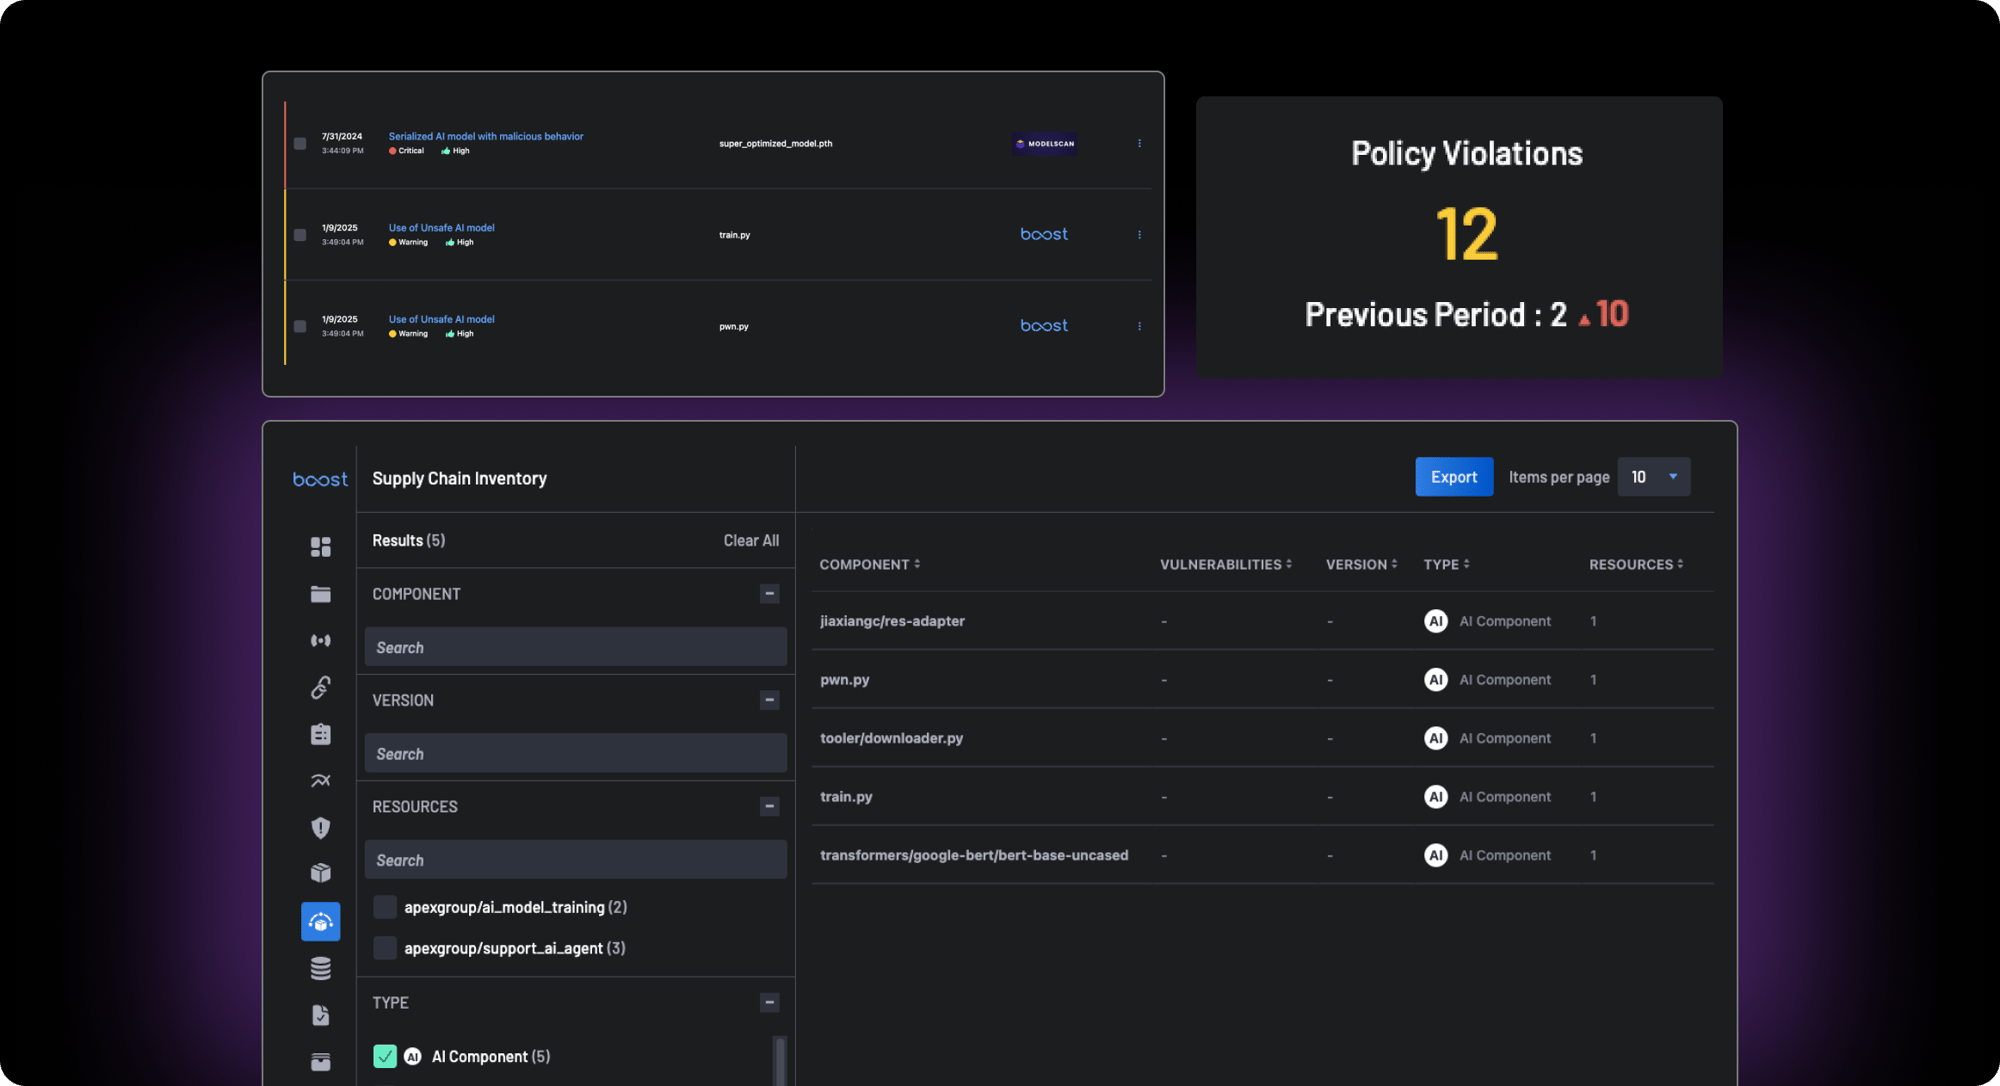Screen dimensions: 2000x1086
Task: Open the dashboard grid panel in the sidebar
Action: 320,547
